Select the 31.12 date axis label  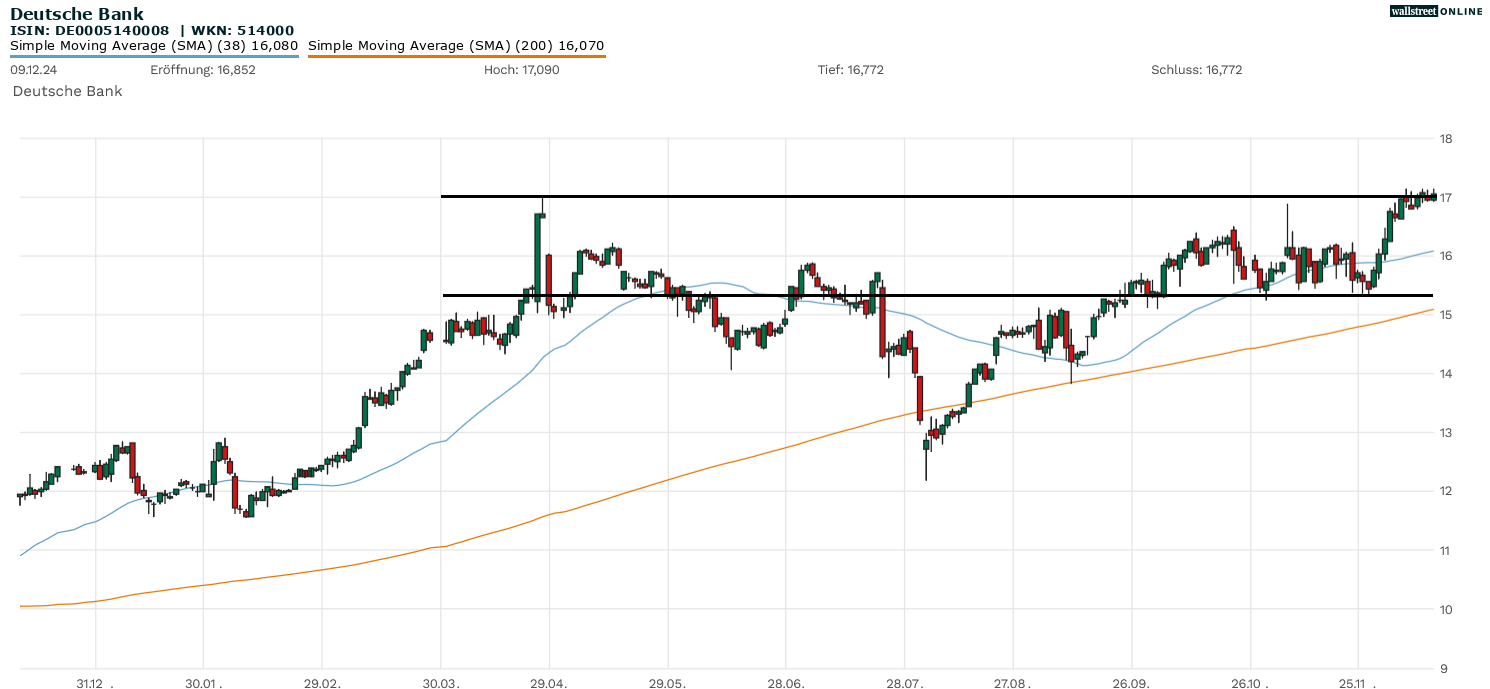[x=93, y=684]
